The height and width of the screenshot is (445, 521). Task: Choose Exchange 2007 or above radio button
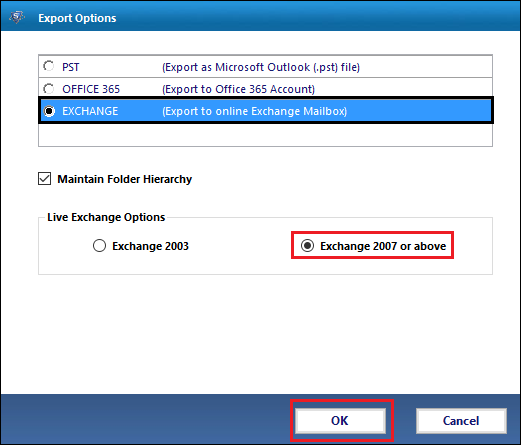click(x=307, y=246)
